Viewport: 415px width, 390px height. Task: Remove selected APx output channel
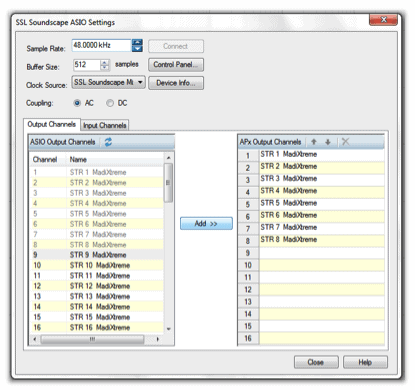346,142
